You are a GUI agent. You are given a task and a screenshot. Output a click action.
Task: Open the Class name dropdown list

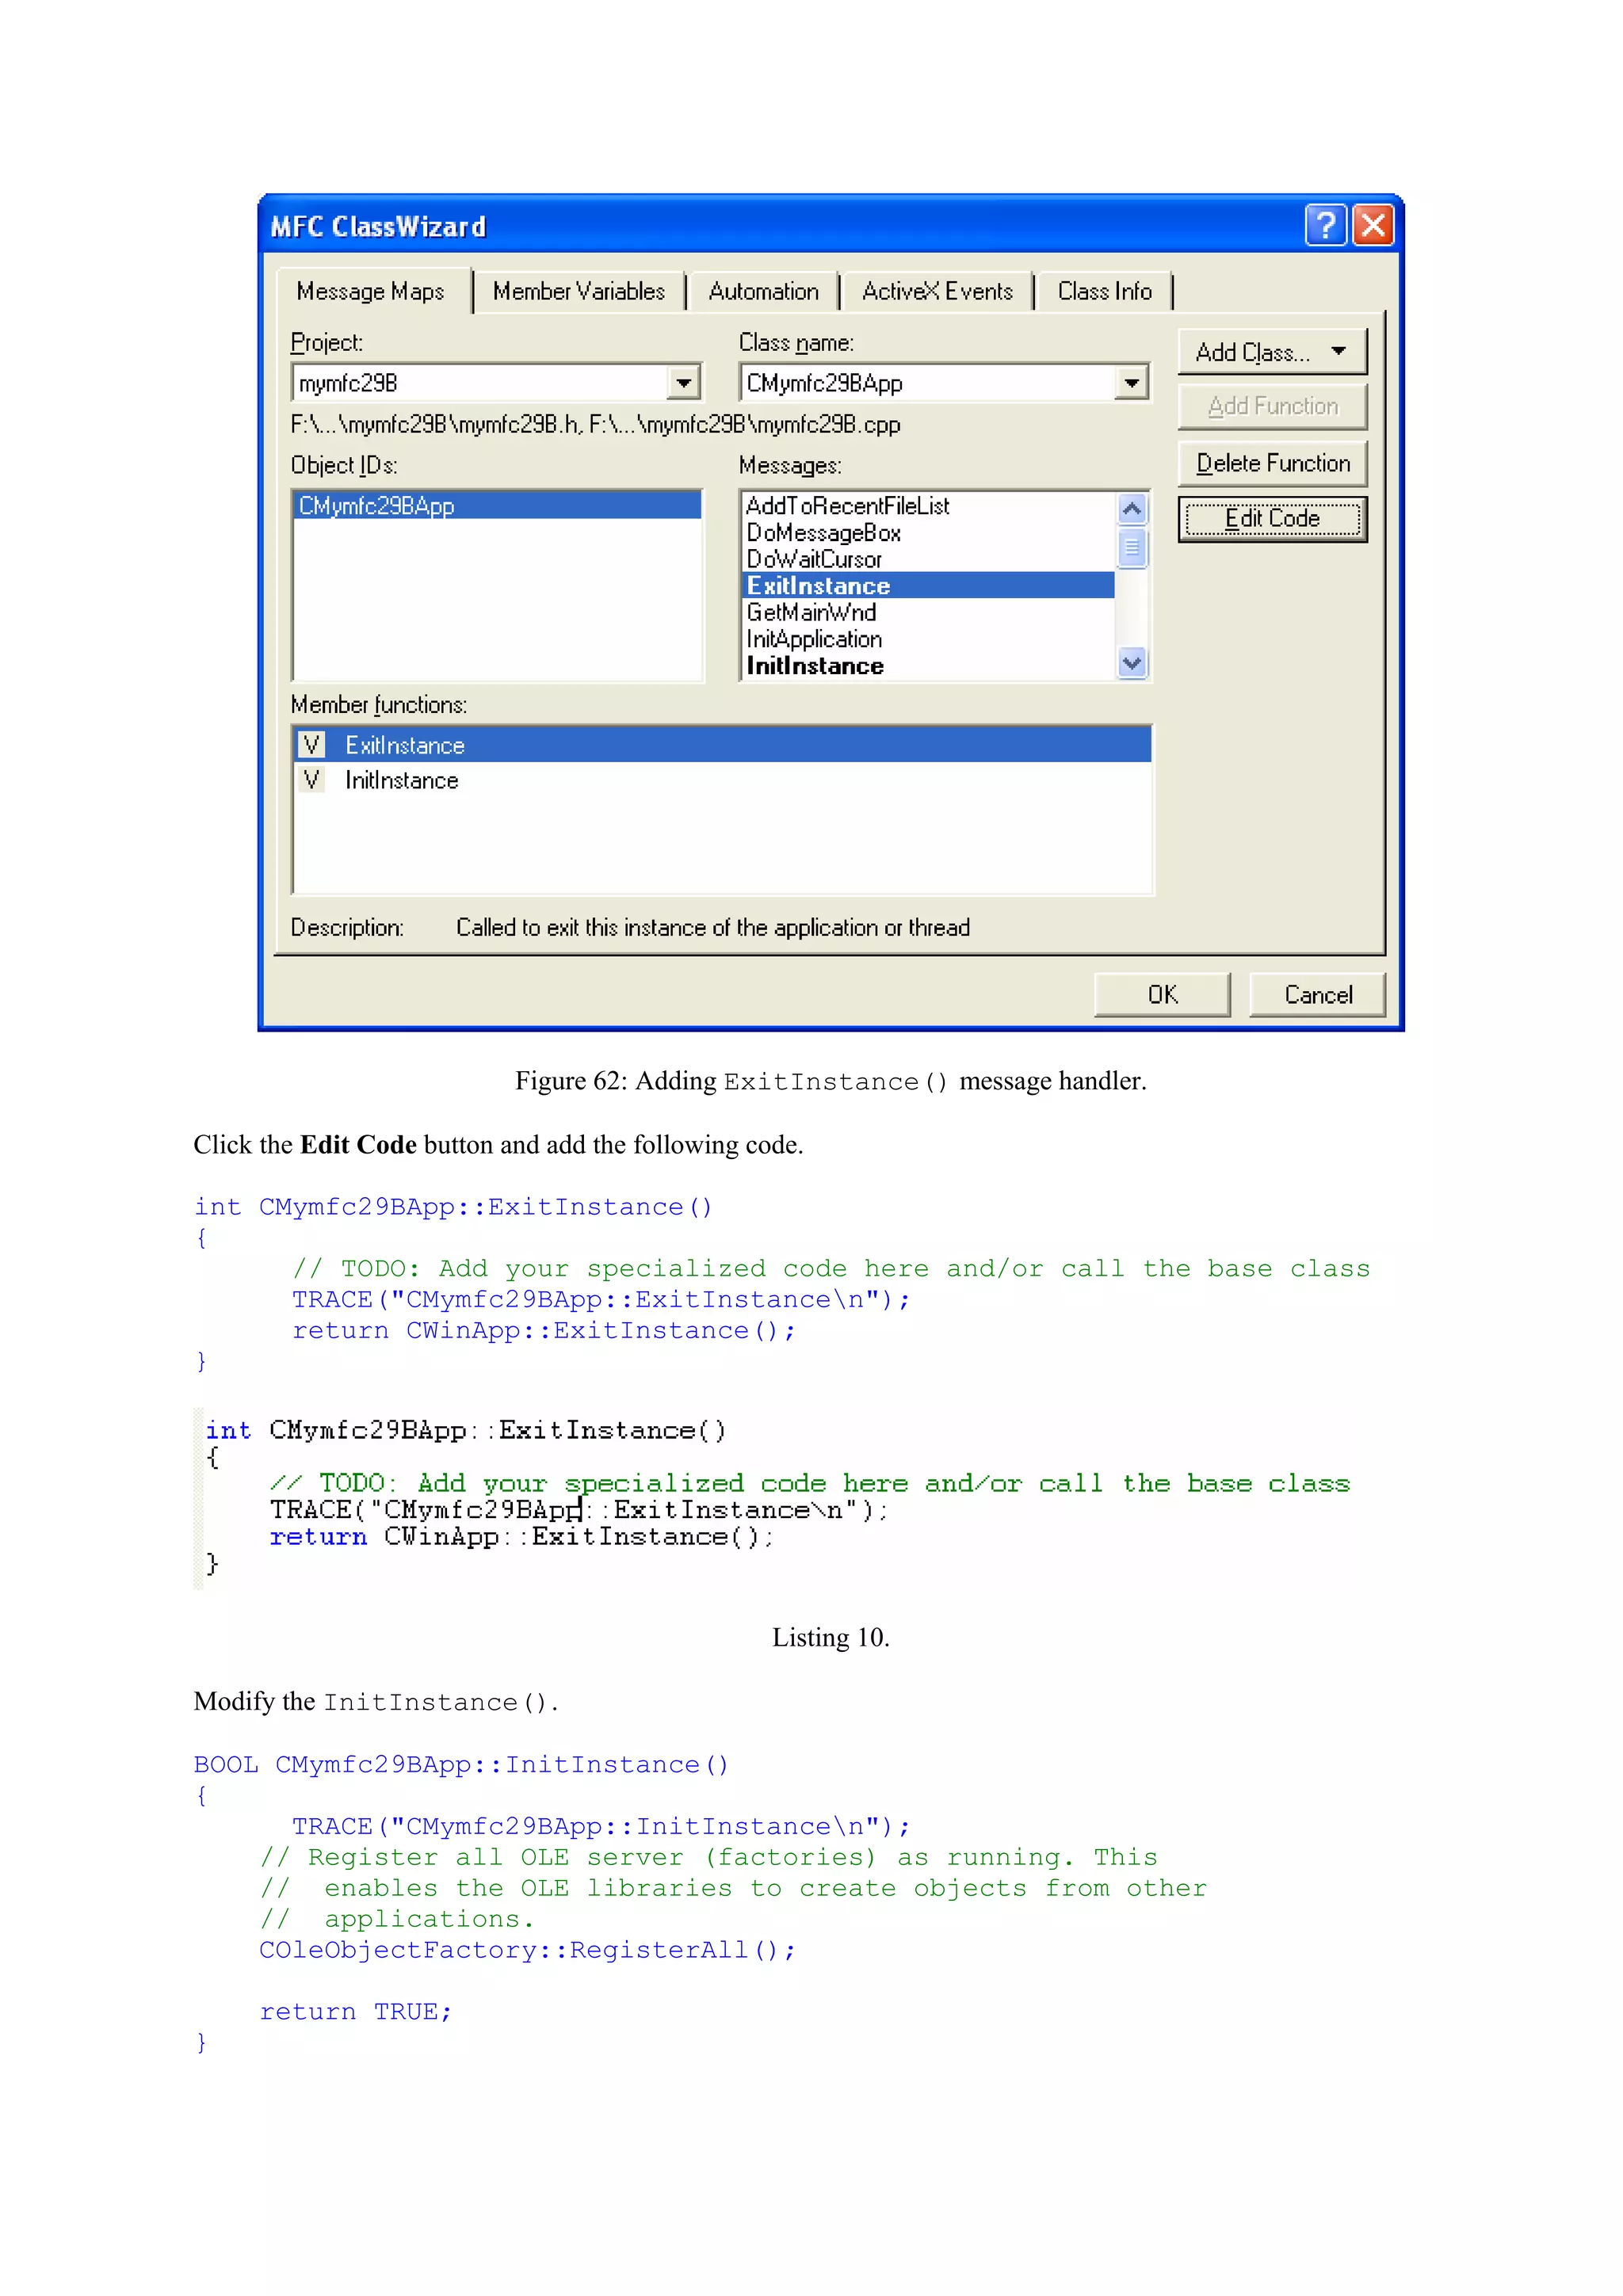1131,383
